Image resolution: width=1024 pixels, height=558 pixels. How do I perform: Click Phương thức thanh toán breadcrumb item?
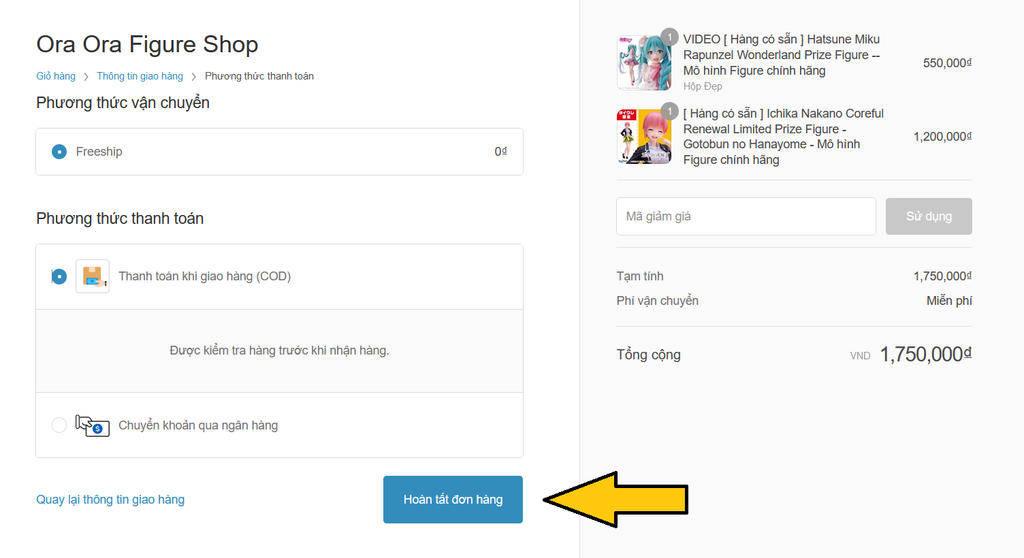[x=259, y=76]
